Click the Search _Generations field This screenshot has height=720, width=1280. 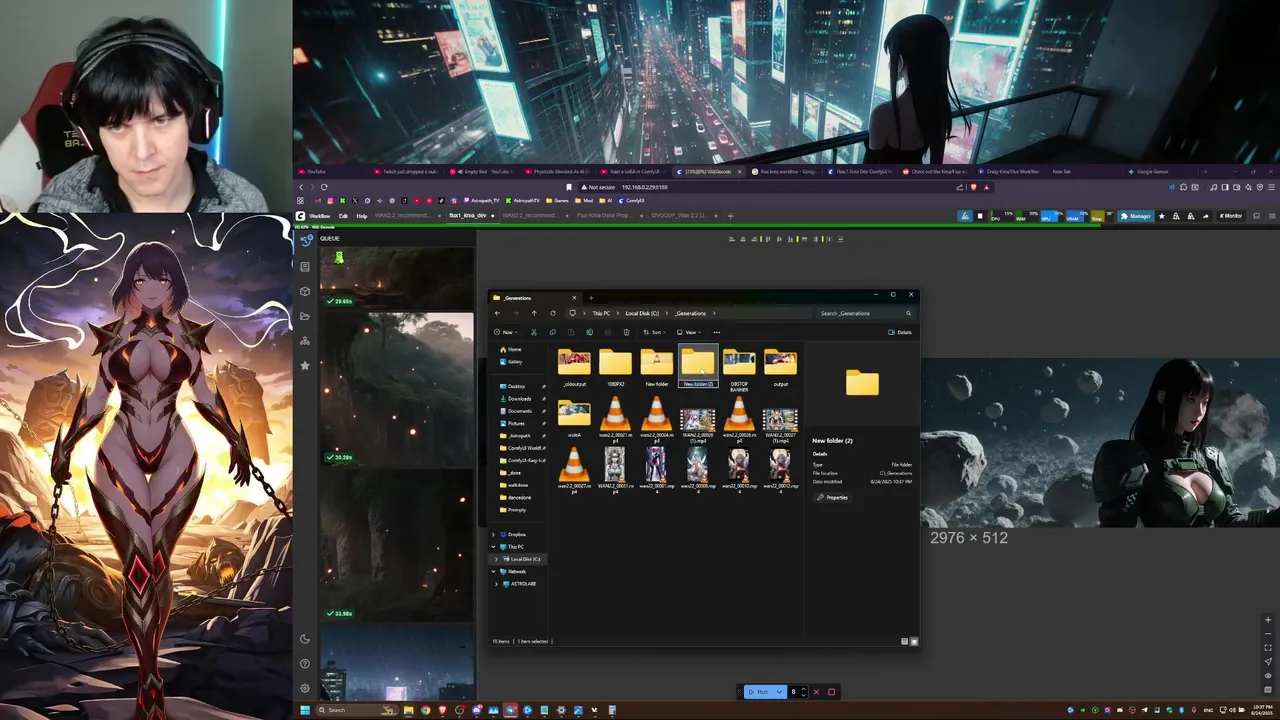(865, 313)
